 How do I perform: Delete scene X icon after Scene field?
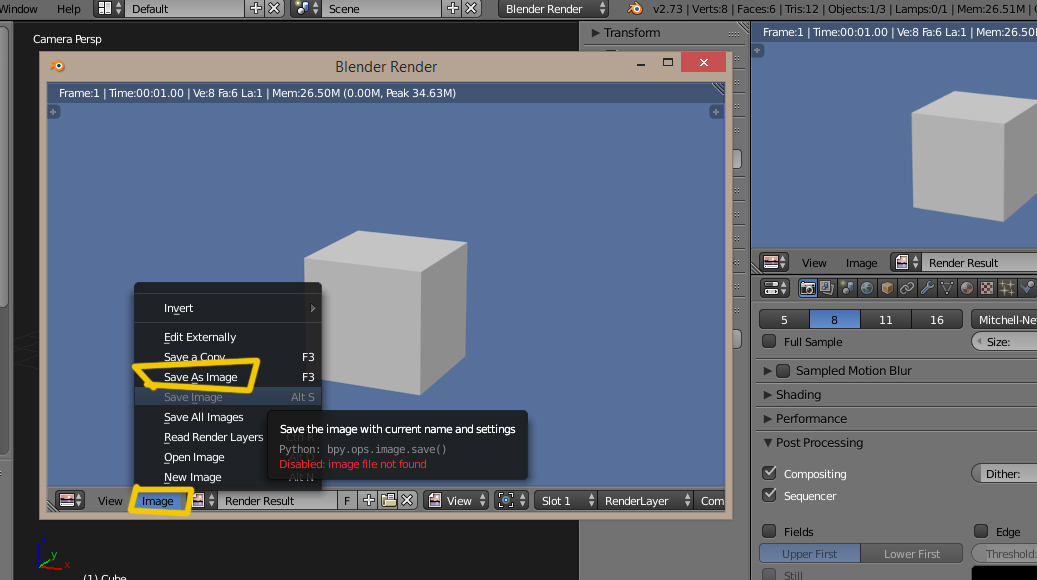point(472,9)
